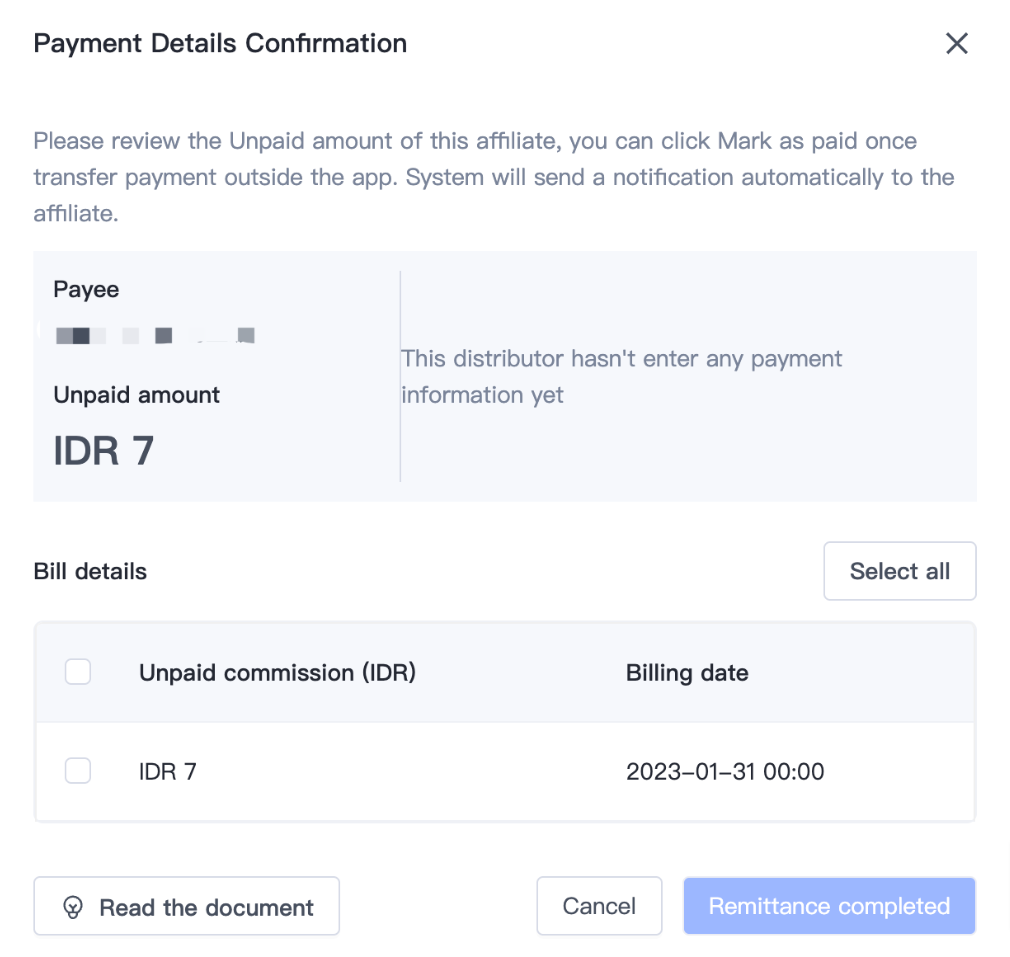The width and height of the screenshot is (1010, 957).
Task: Click the lightbulb icon beside Read the document
Action: 72,907
